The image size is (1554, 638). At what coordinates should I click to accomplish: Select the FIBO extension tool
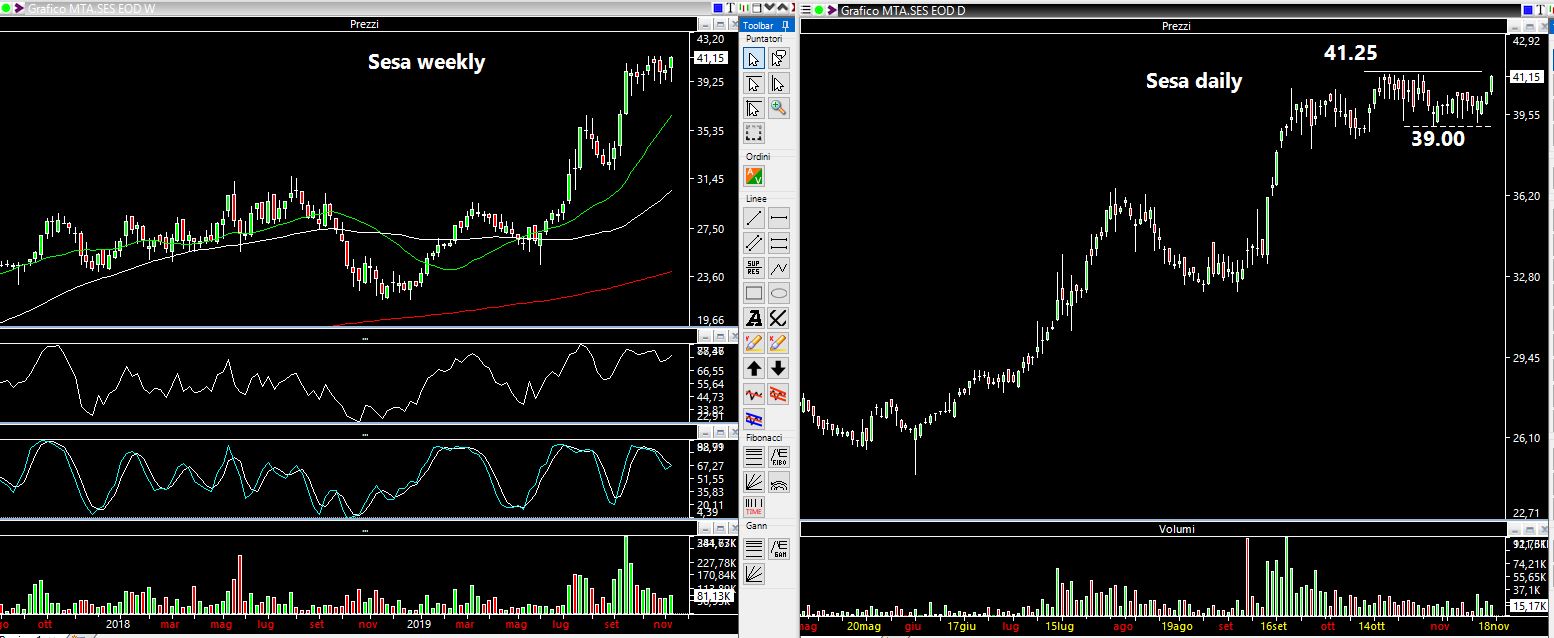779,458
